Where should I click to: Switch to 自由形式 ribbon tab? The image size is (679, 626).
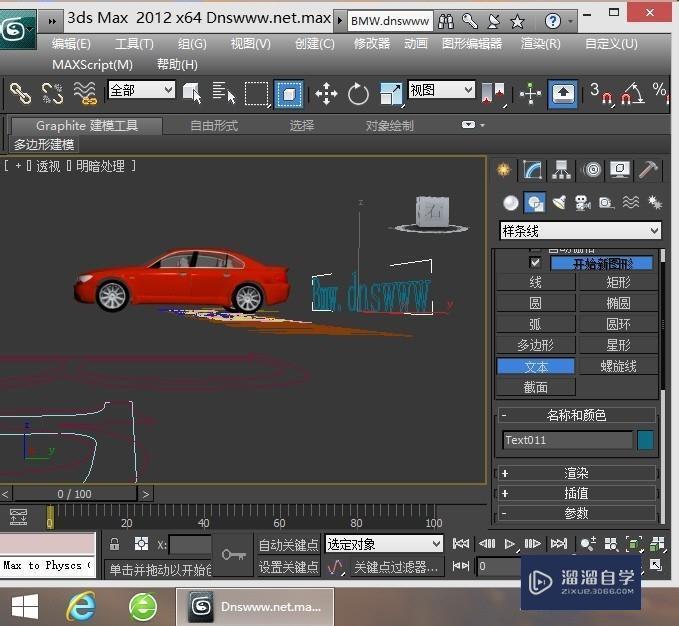click(214, 126)
